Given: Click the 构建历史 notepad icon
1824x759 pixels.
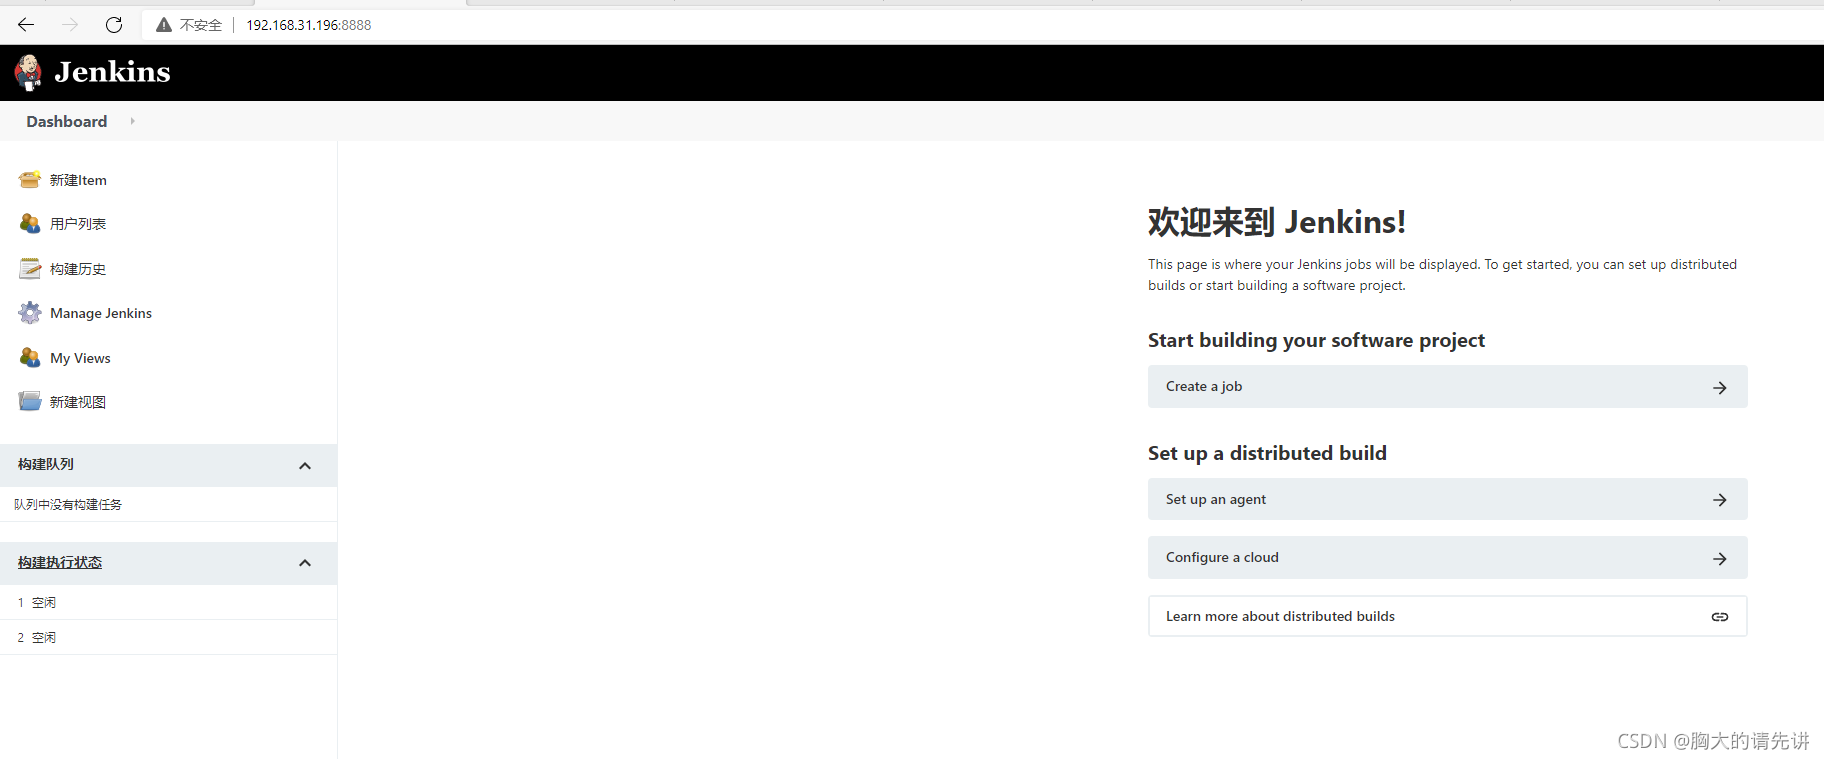Looking at the screenshot, I should [30, 269].
